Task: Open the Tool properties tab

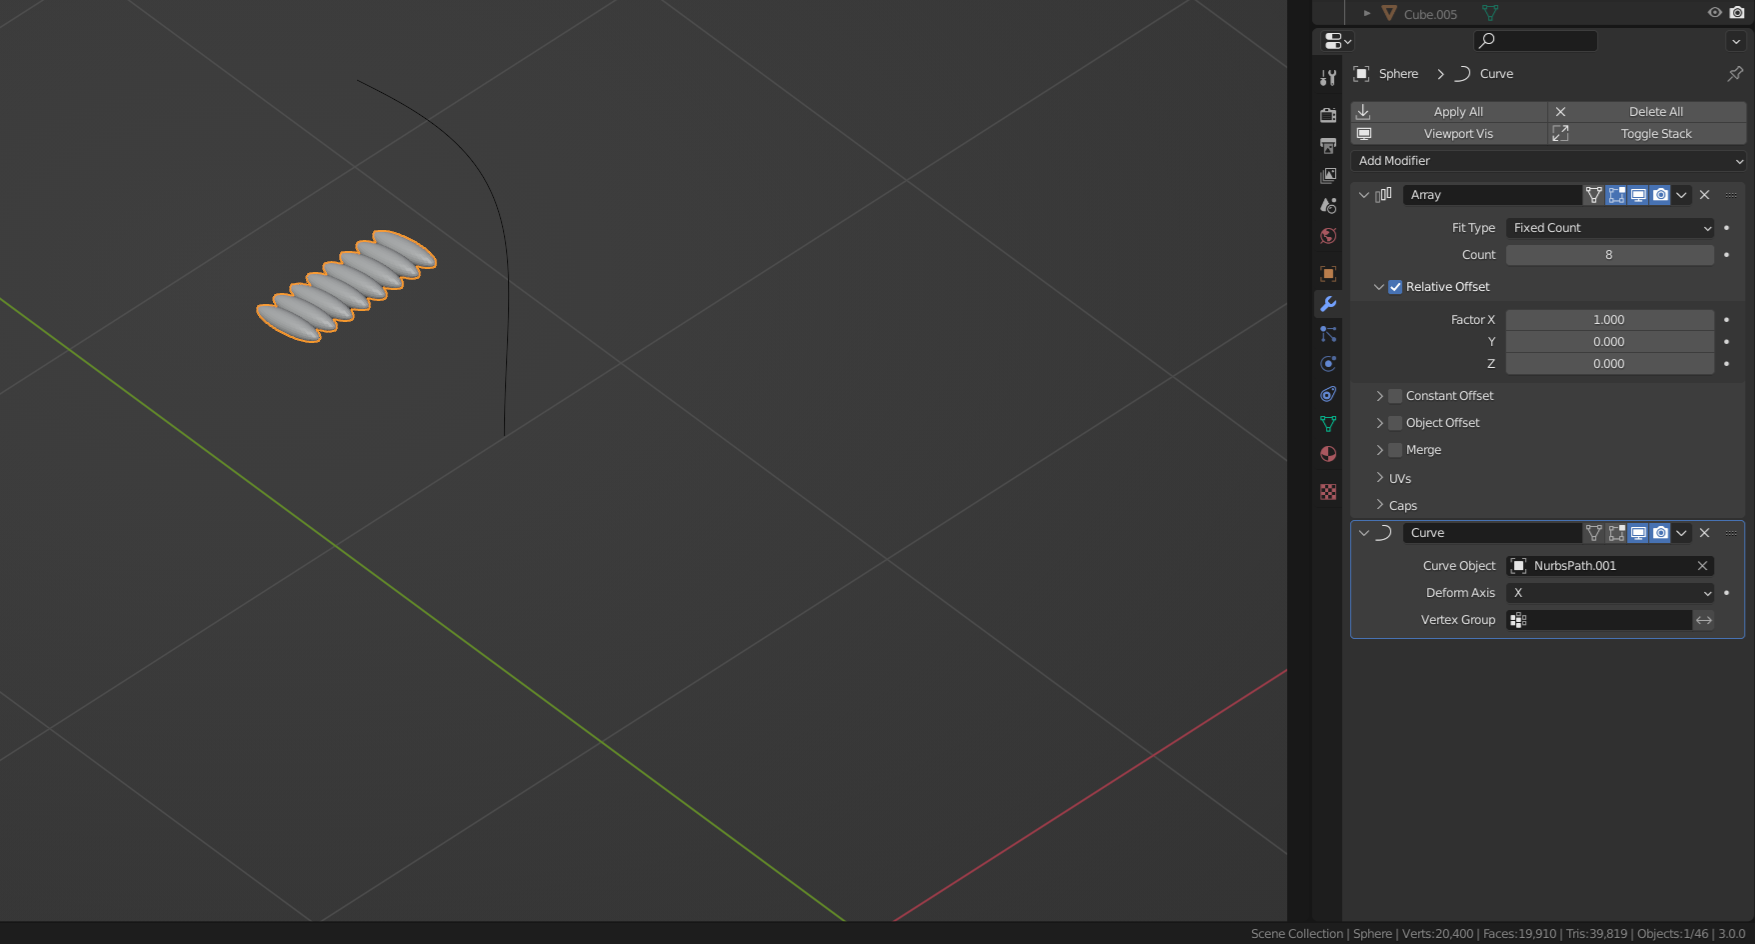Action: pos(1328,78)
